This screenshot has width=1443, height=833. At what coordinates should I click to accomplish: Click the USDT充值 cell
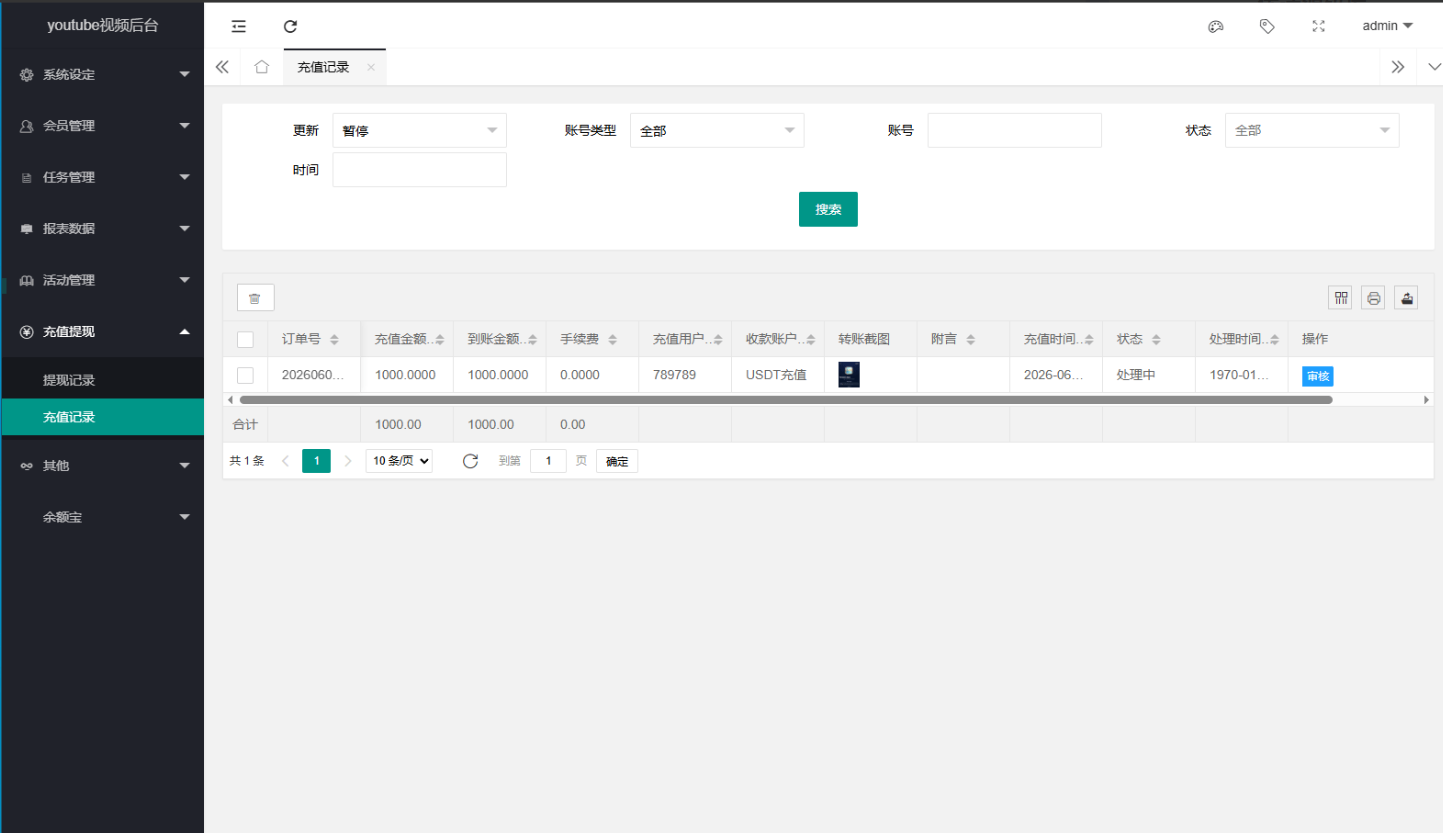coord(778,375)
